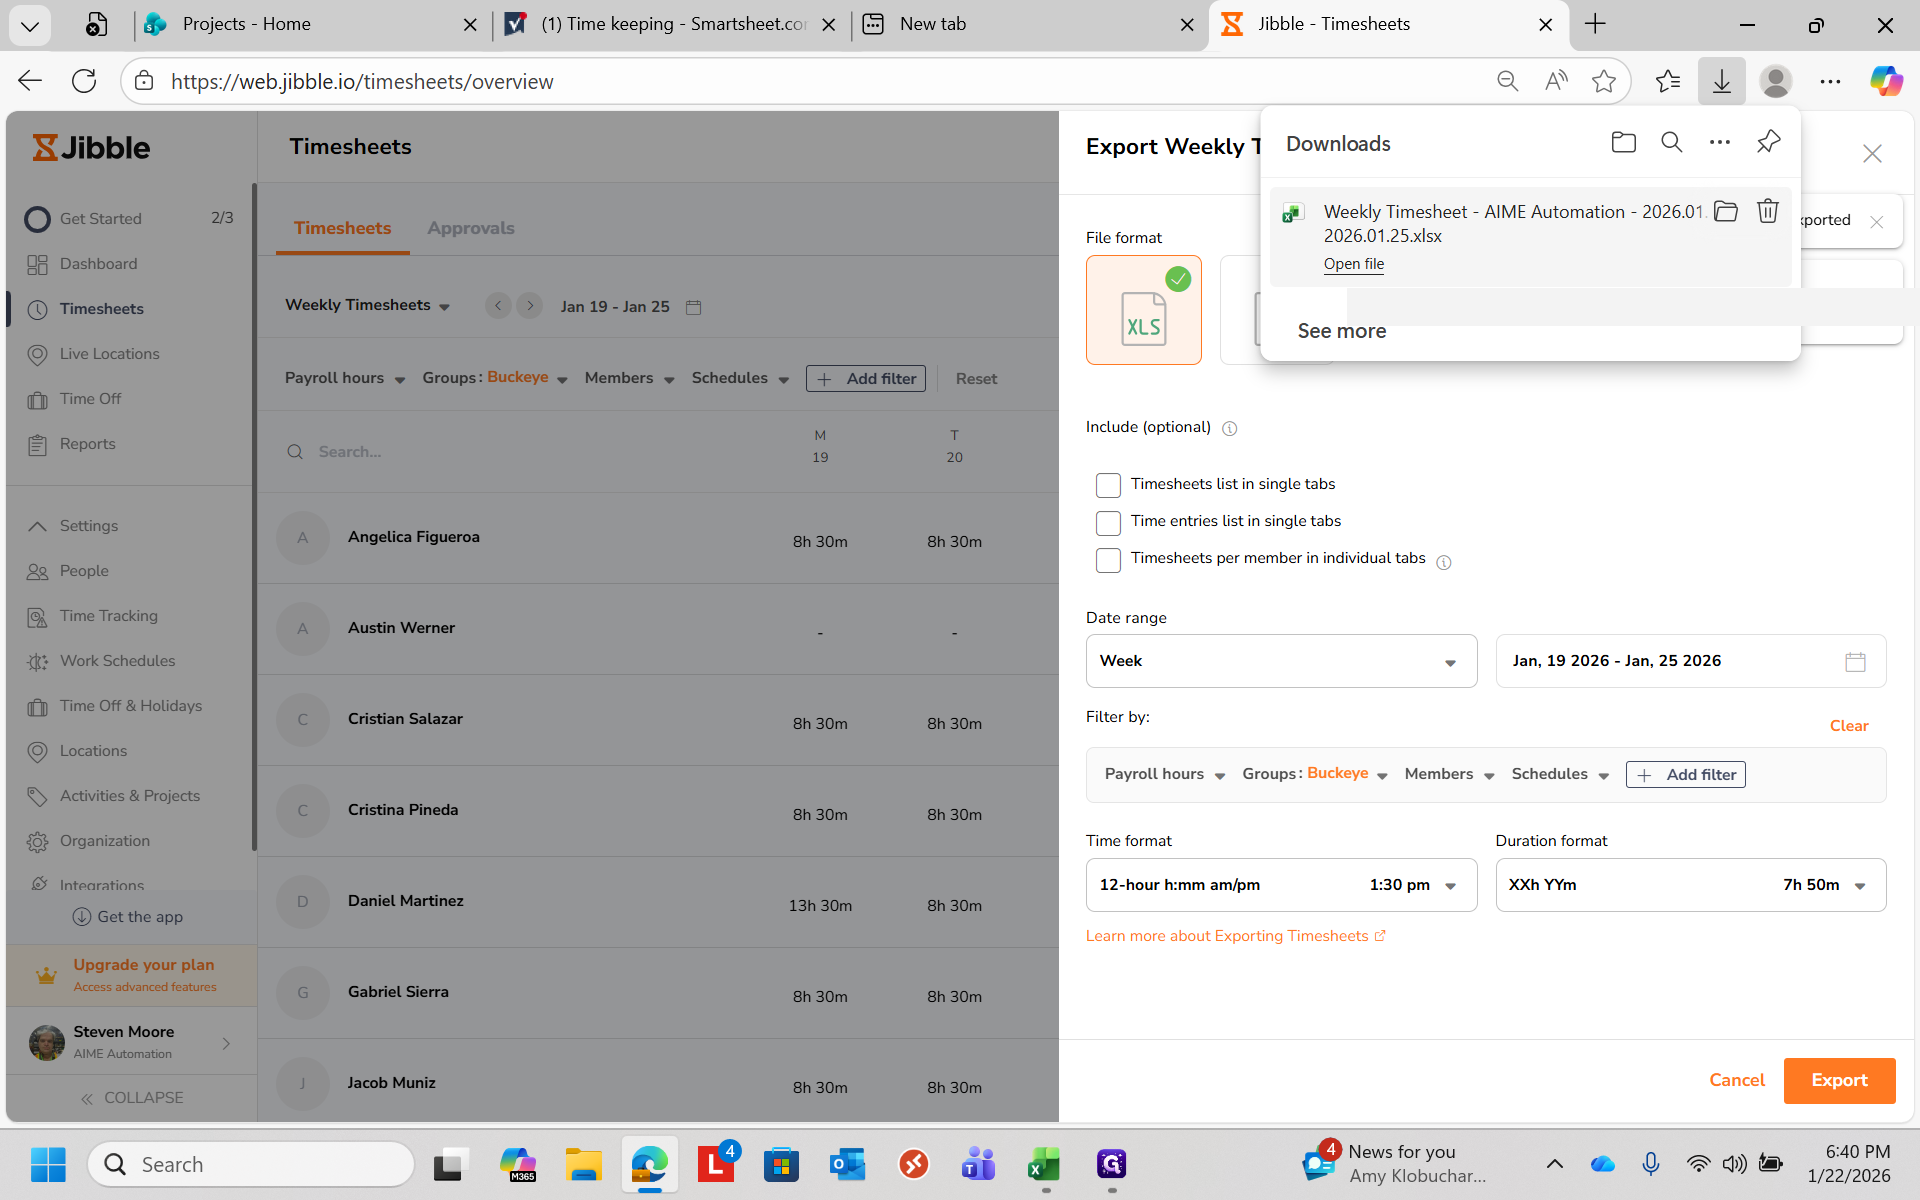
Task: Expand the Week date range dropdown
Action: (x=1280, y=661)
